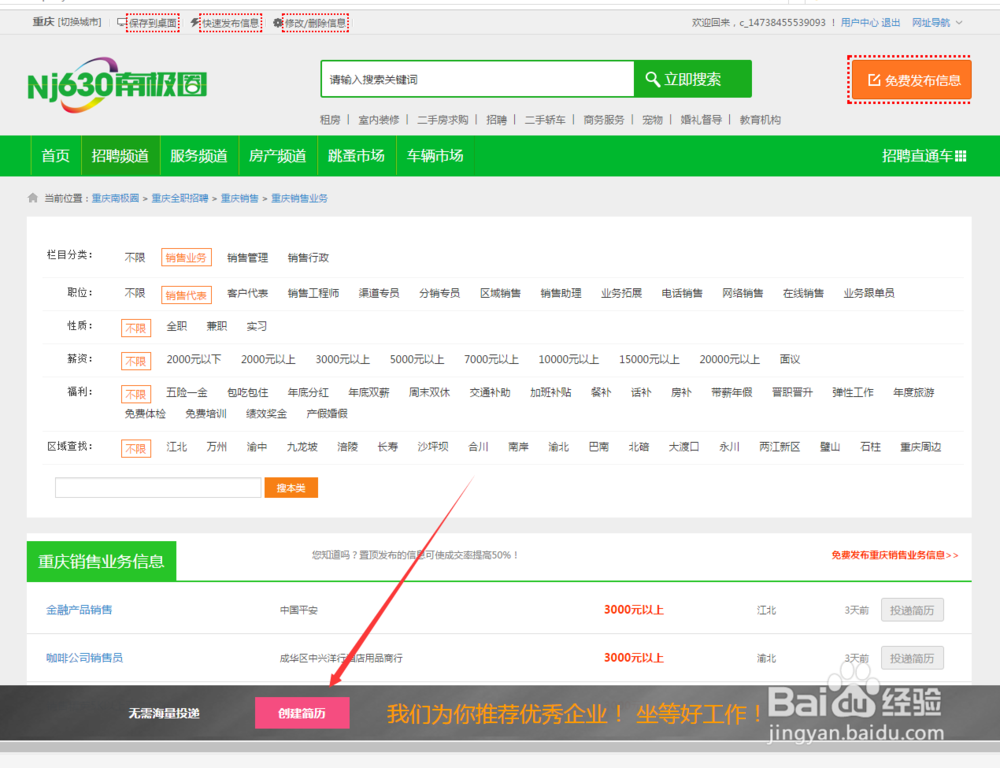Click the 招聘直通车 grid icon
The height and width of the screenshot is (768, 1000).
coord(958,156)
